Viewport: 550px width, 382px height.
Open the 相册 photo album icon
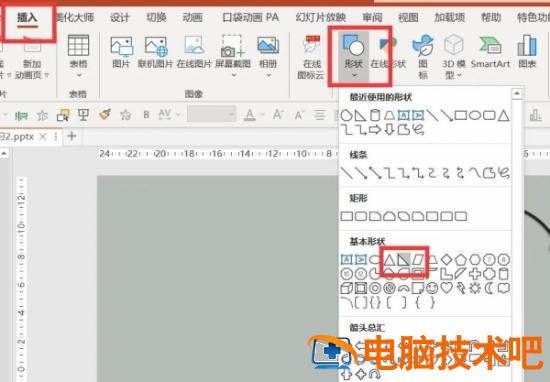[268, 45]
